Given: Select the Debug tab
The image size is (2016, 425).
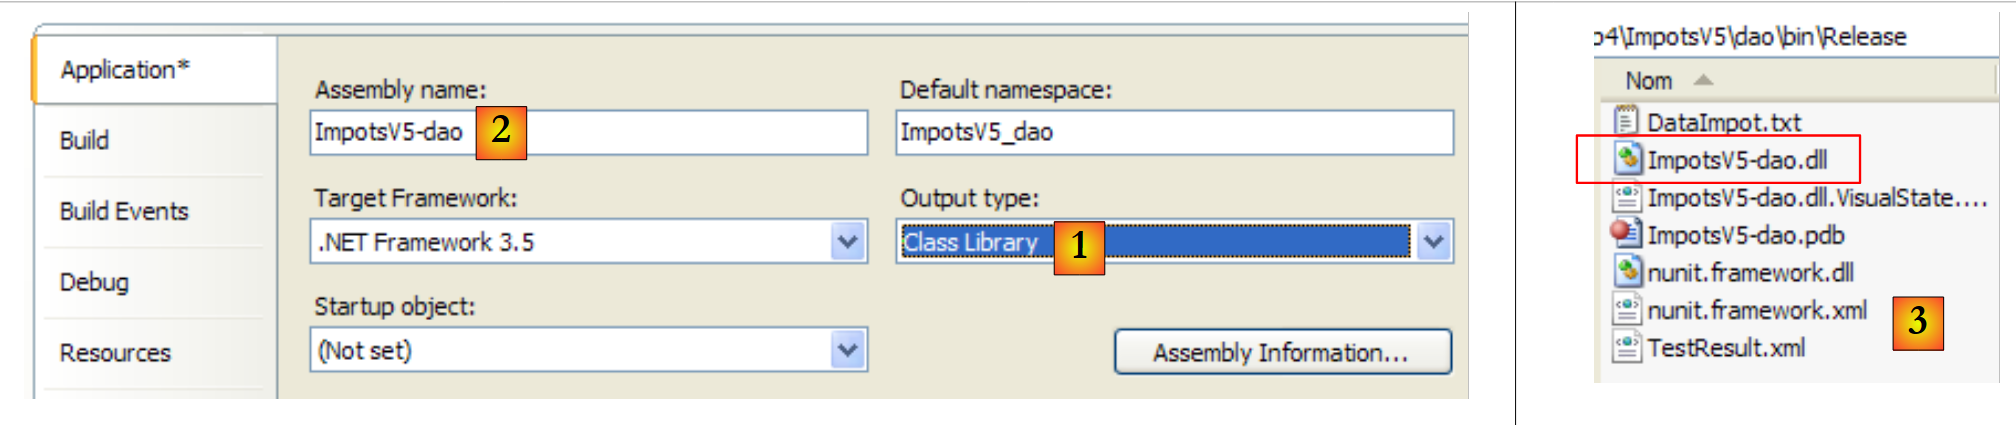Looking at the screenshot, I should (x=94, y=282).
